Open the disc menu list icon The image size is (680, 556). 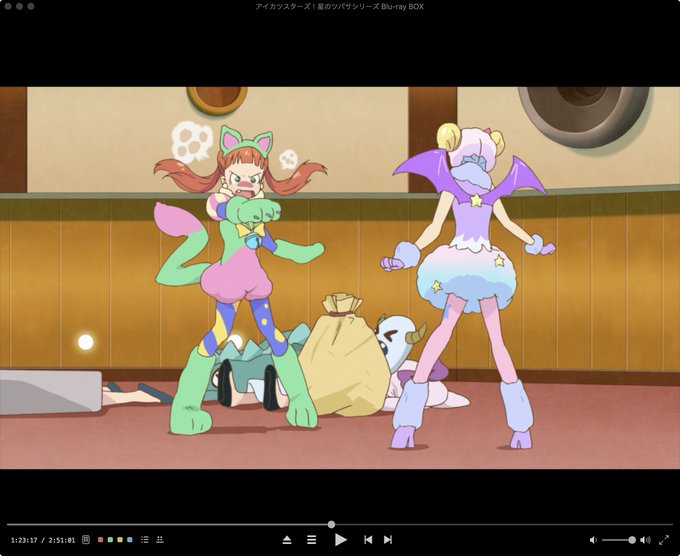coord(311,540)
